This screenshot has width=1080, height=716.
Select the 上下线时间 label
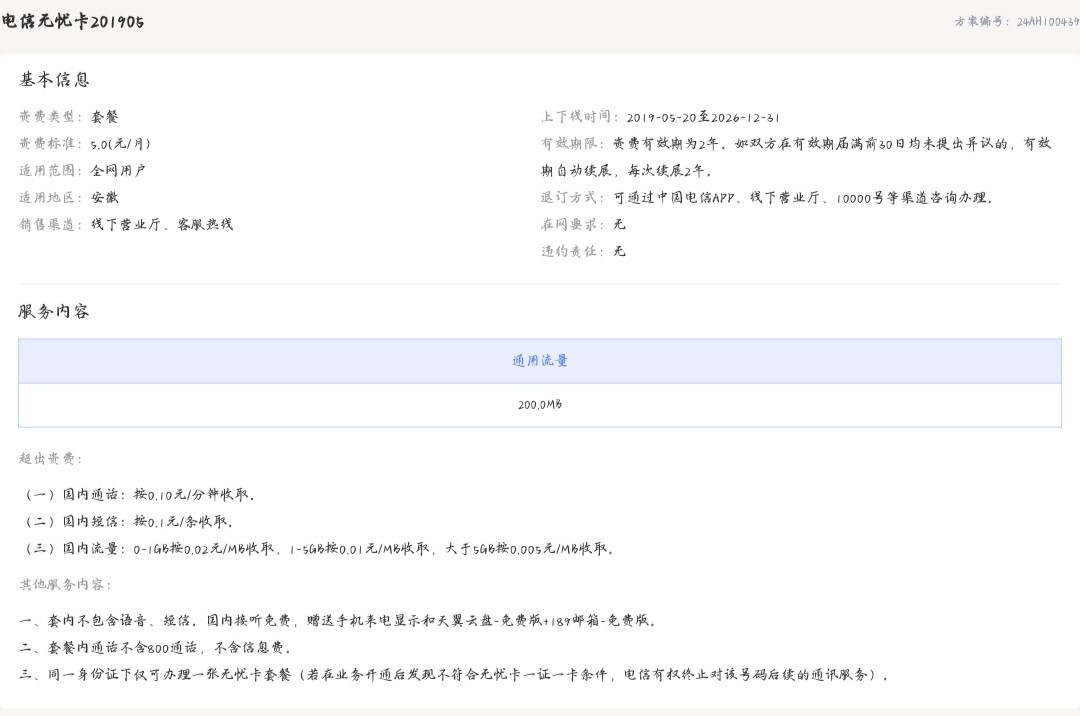click(580, 117)
